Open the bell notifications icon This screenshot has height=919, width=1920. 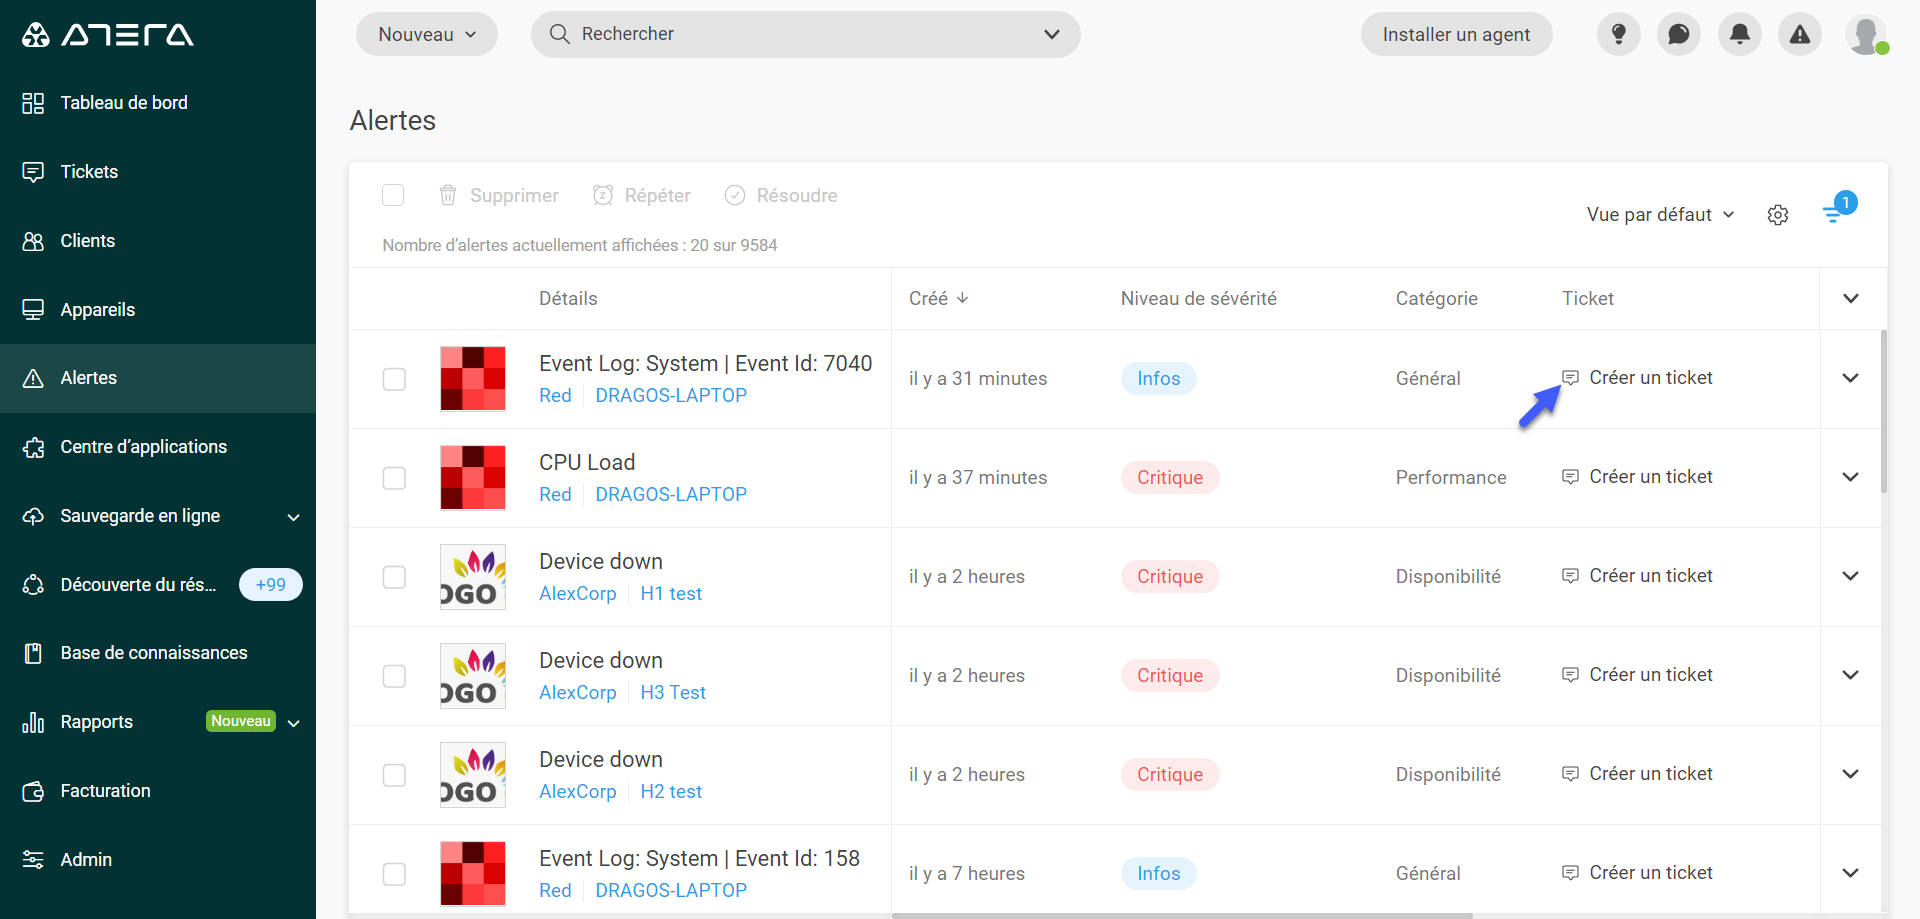pyautogui.click(x=1740, y=34)
